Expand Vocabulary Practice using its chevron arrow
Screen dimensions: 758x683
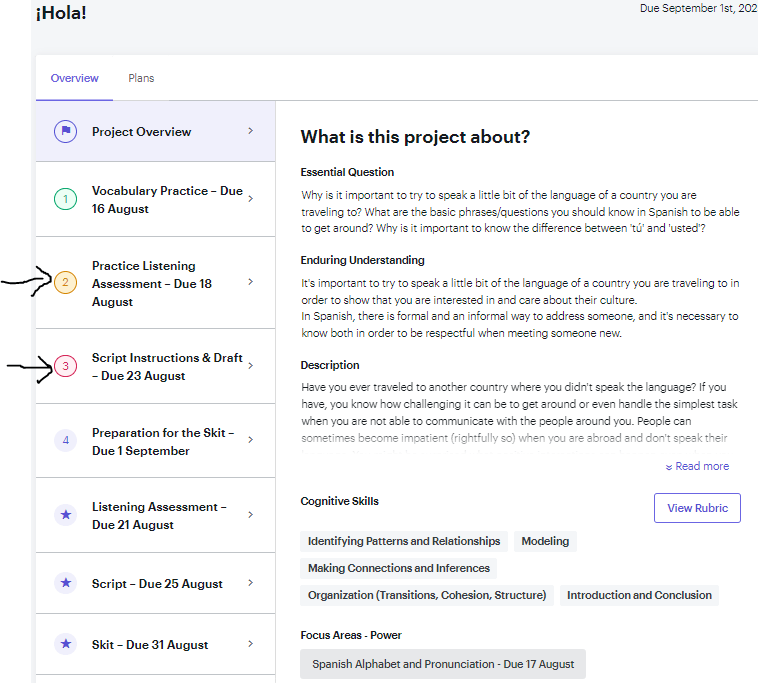coord(250,199)
